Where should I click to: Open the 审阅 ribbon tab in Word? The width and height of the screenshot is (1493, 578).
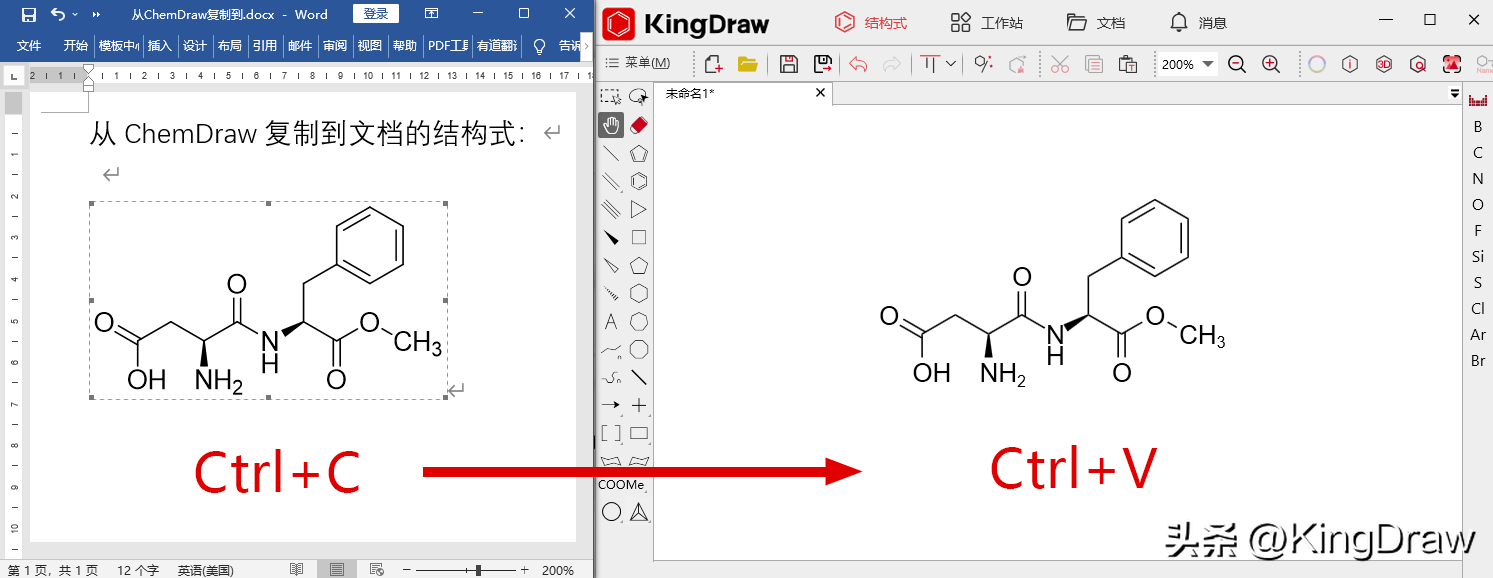[335, 45]
